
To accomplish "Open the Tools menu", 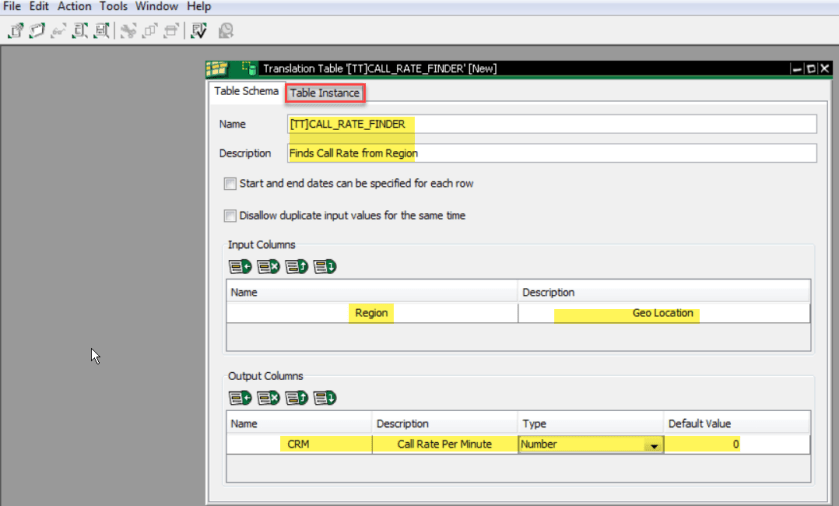I will 113,6.
